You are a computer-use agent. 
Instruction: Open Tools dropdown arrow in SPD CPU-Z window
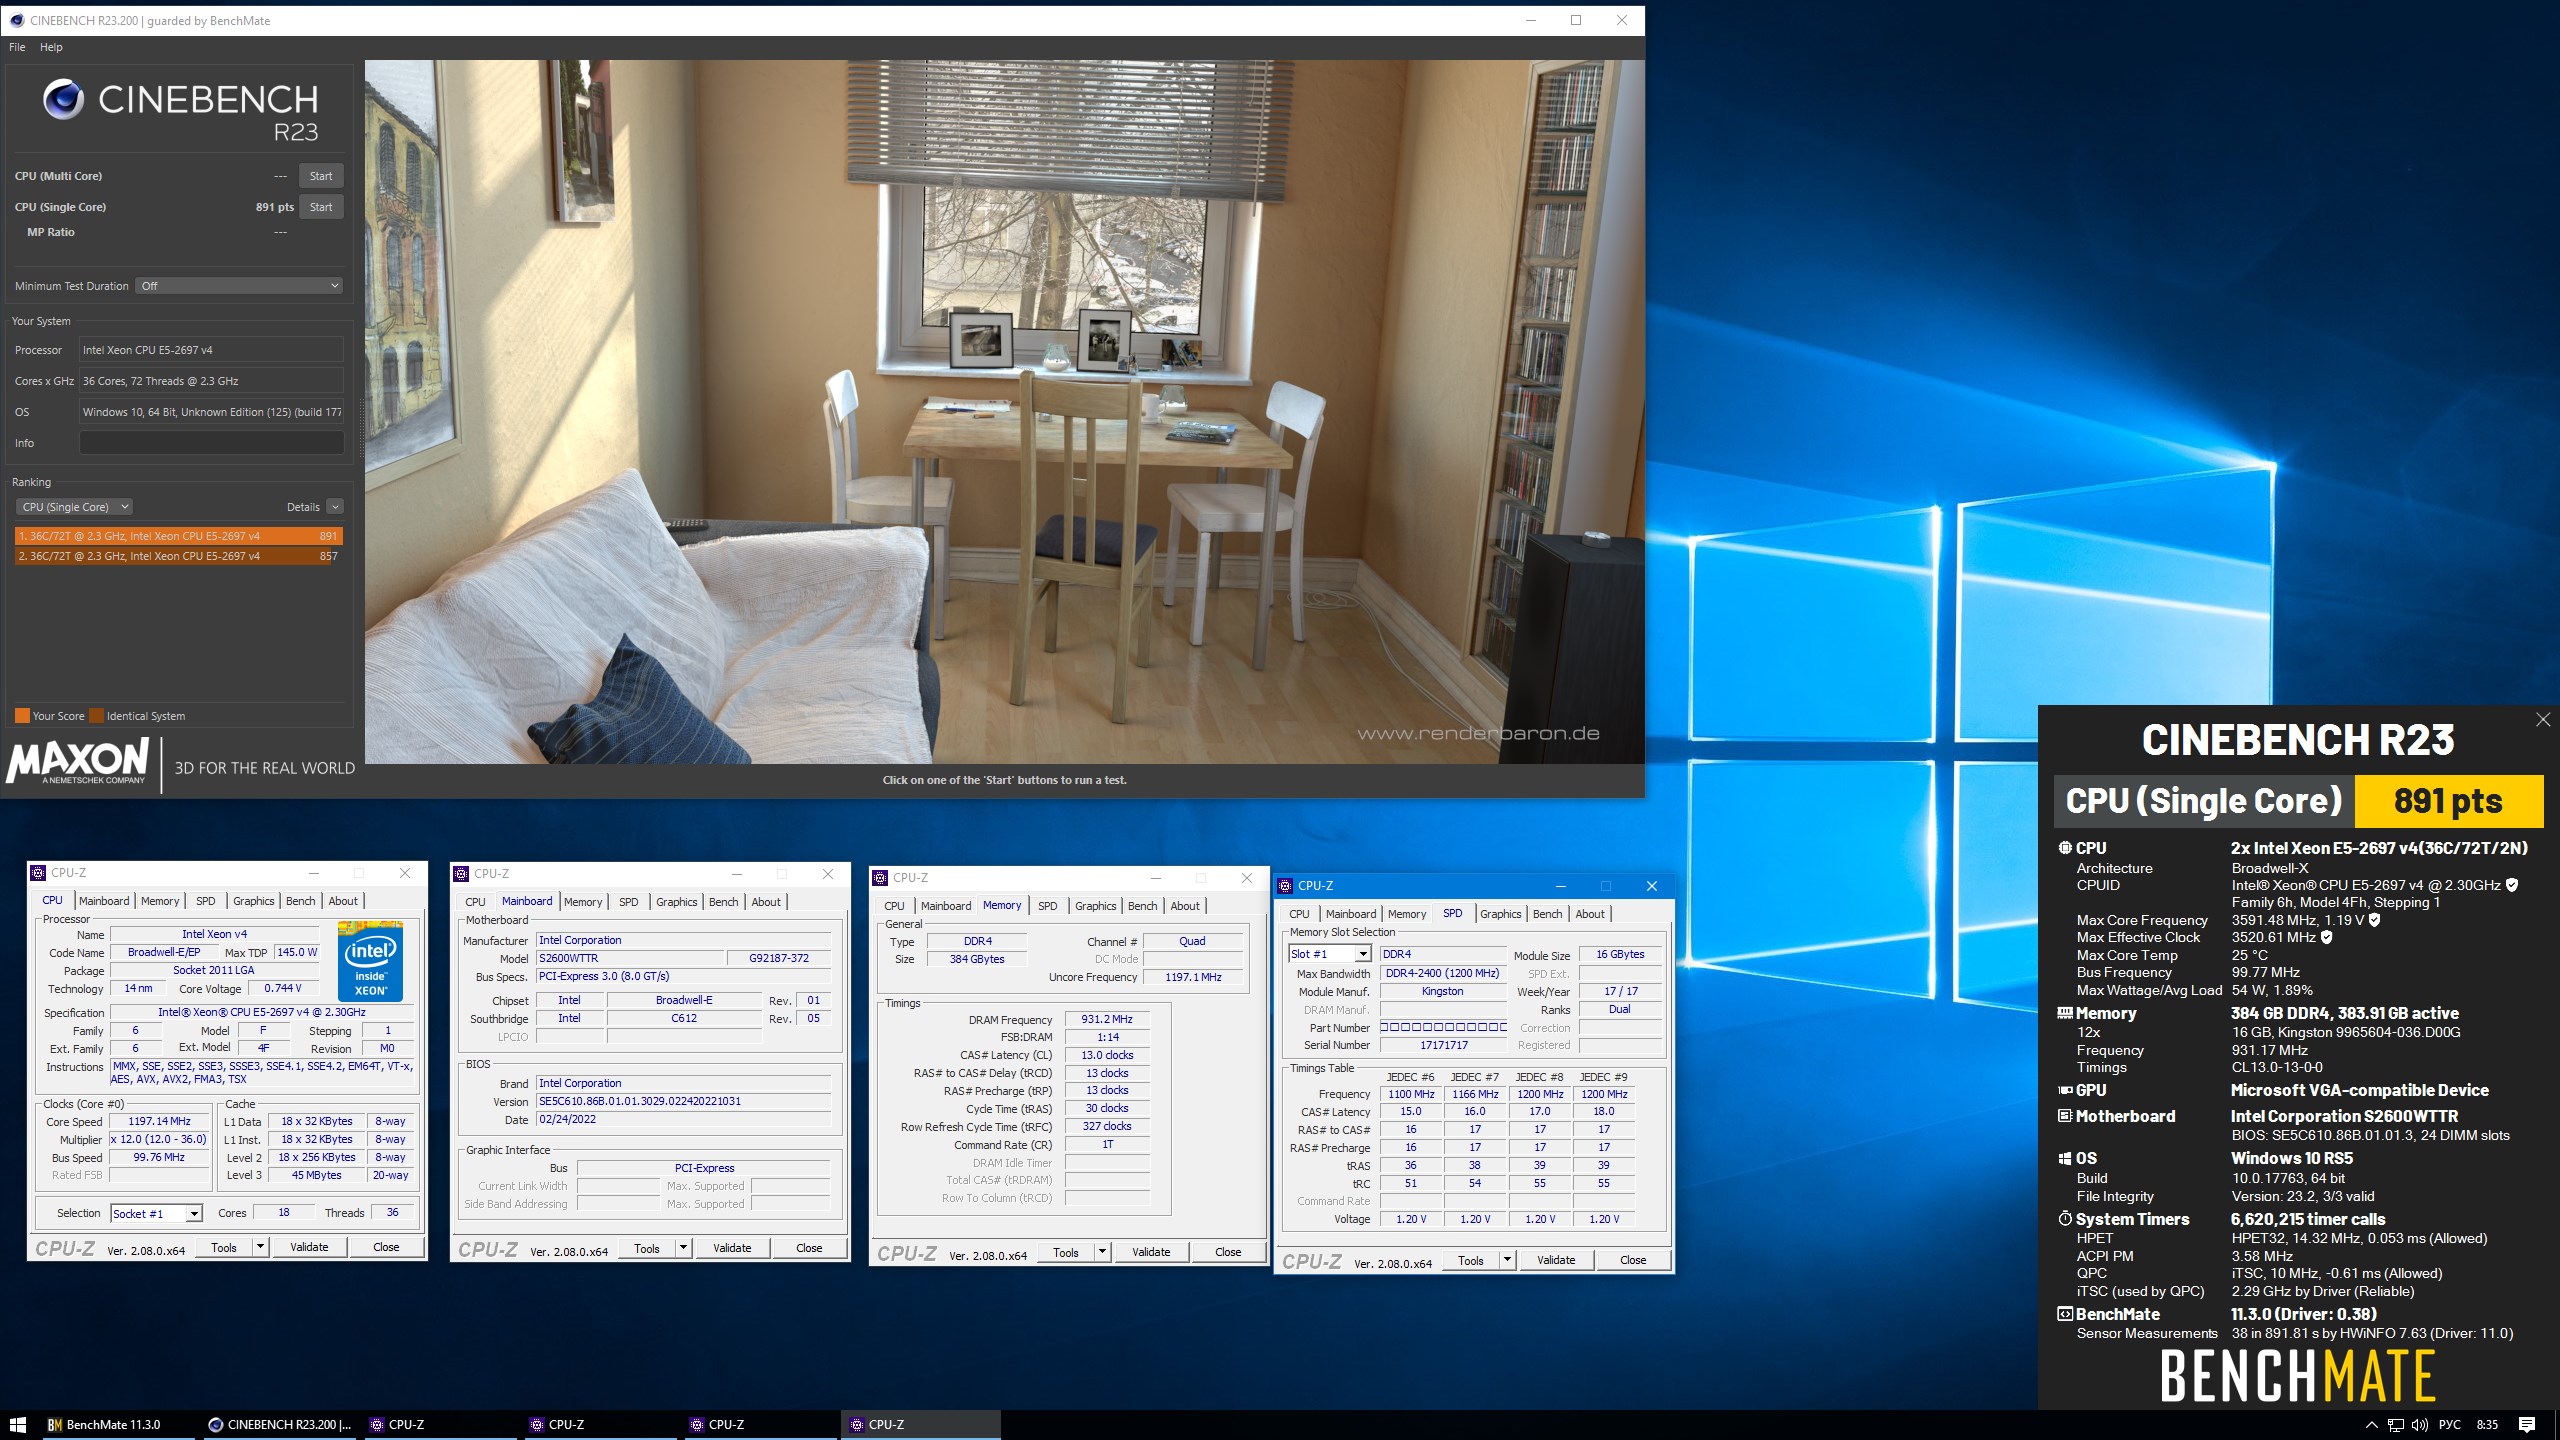click(1508, 1260)
